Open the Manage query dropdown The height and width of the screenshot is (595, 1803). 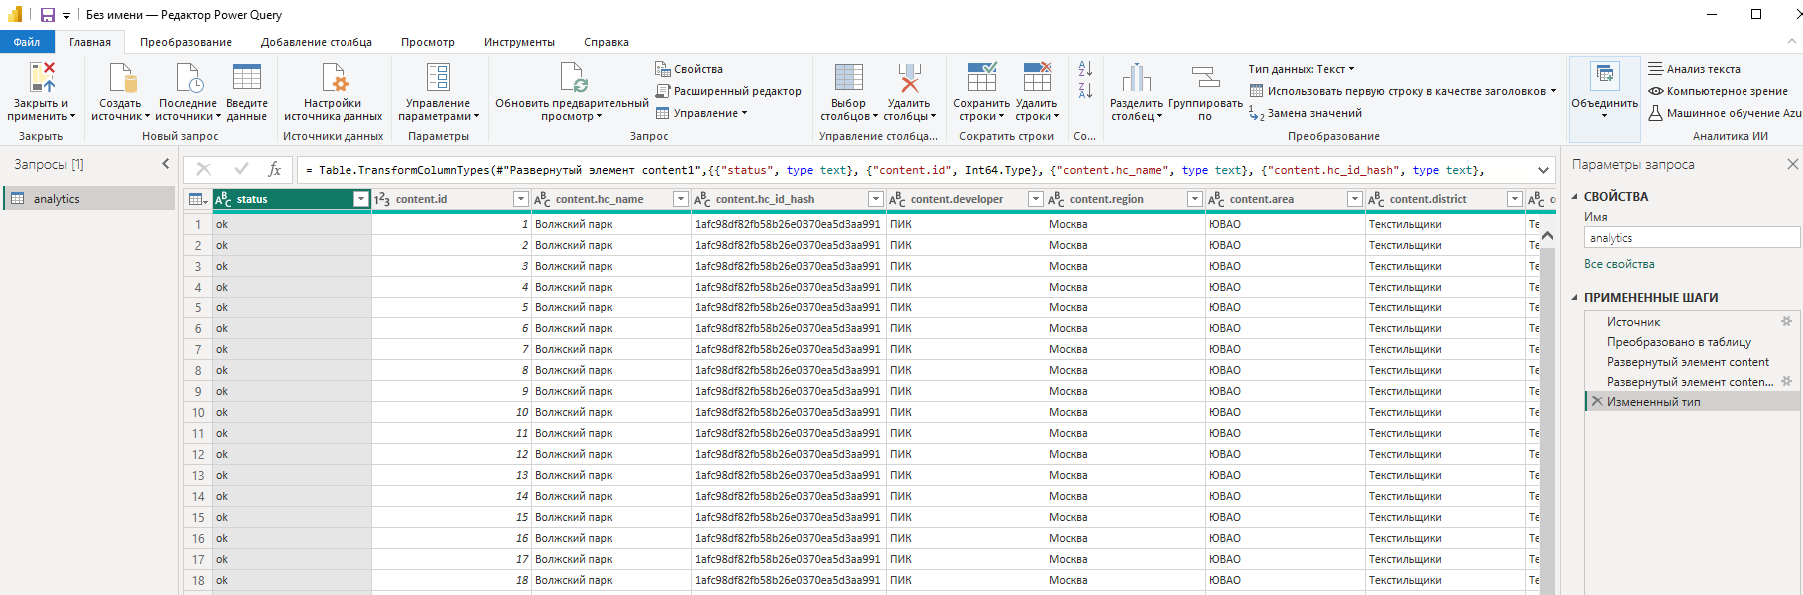[x=700, y=113]
